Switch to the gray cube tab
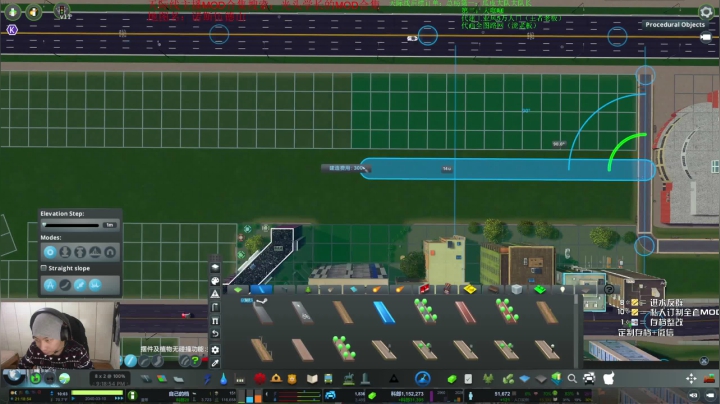 pos(517,290)
